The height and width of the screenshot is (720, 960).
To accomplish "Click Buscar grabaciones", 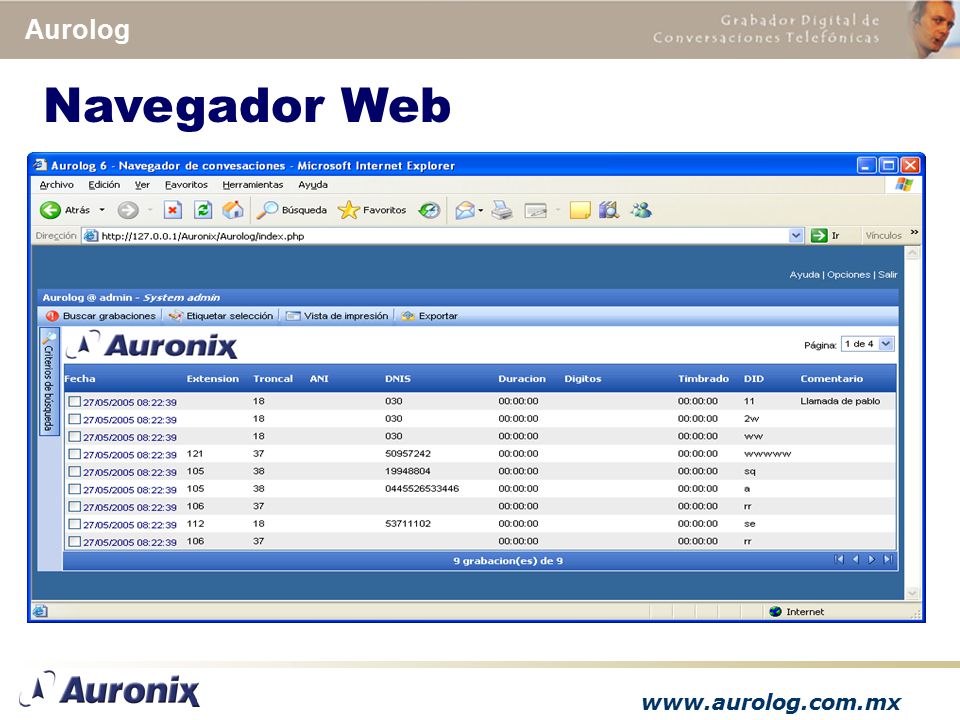I will pos(101,316).
